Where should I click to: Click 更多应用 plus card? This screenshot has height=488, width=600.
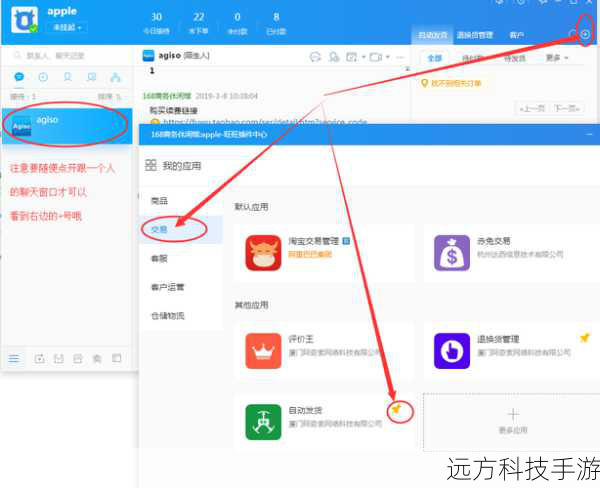pyautogui.click(x=513, y=422)
